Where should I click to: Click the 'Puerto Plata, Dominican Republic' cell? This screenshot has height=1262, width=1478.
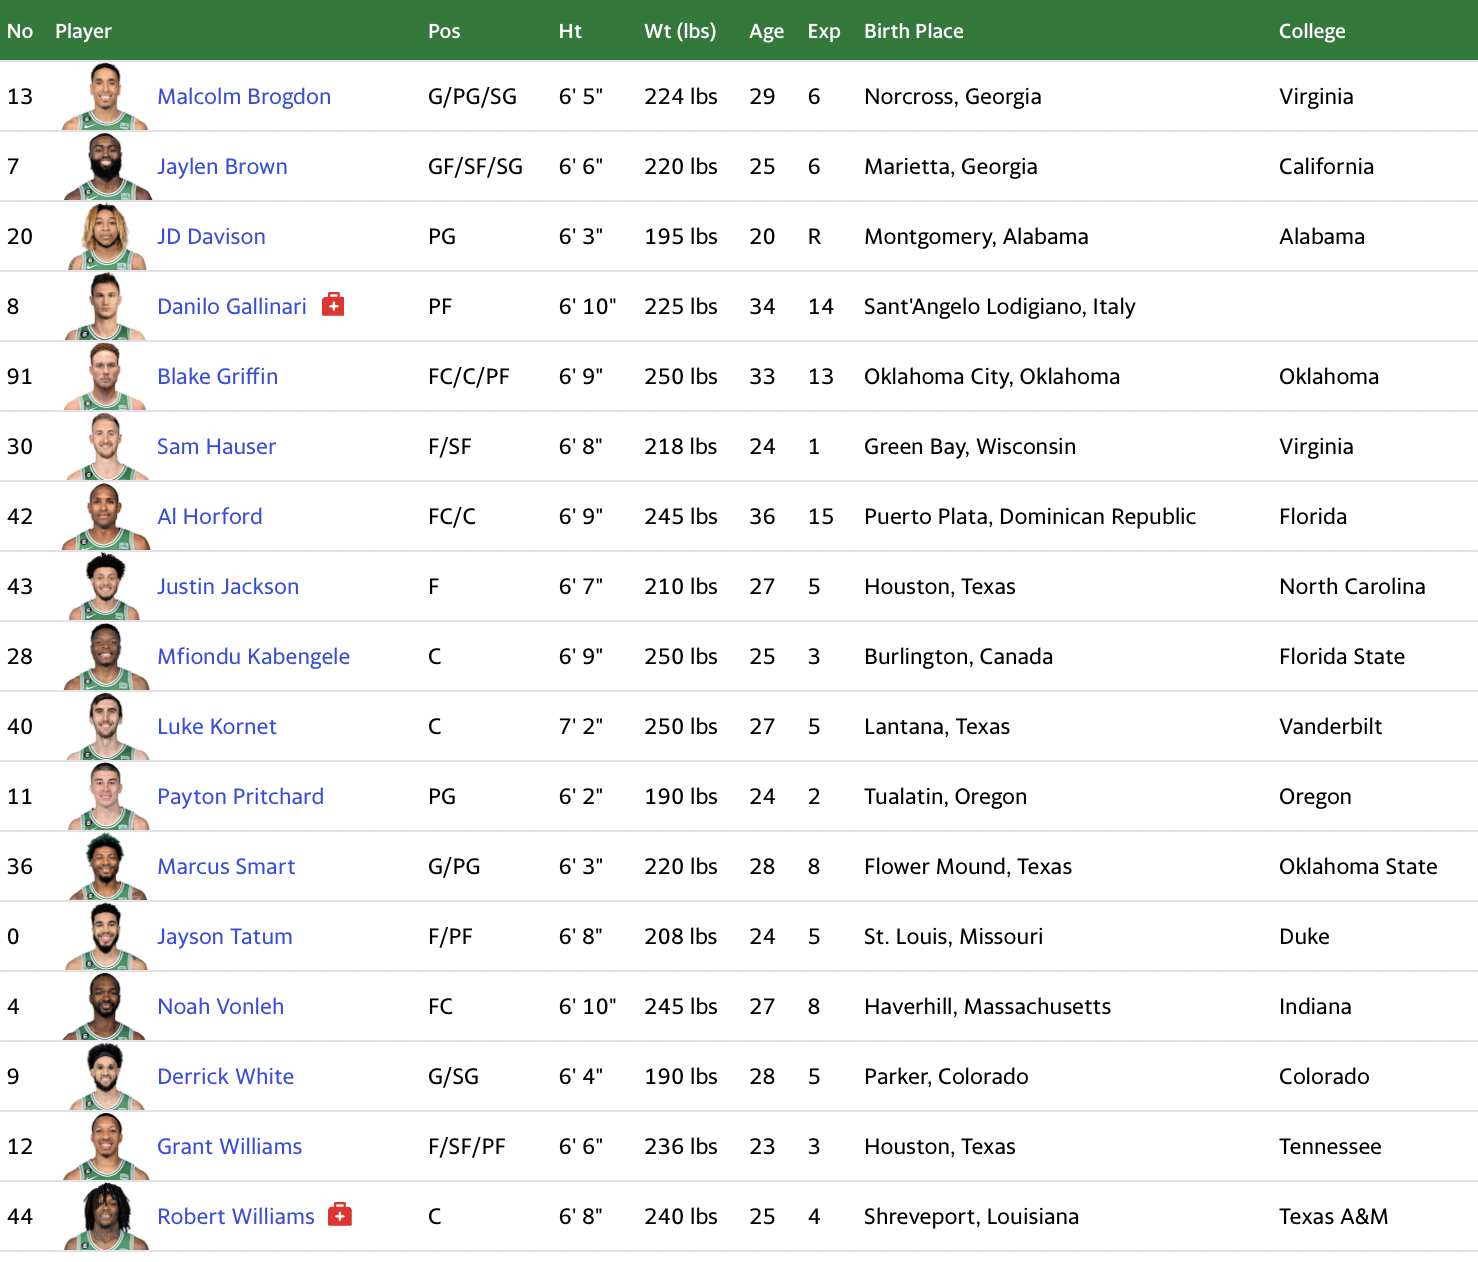tap(1030, 517)
